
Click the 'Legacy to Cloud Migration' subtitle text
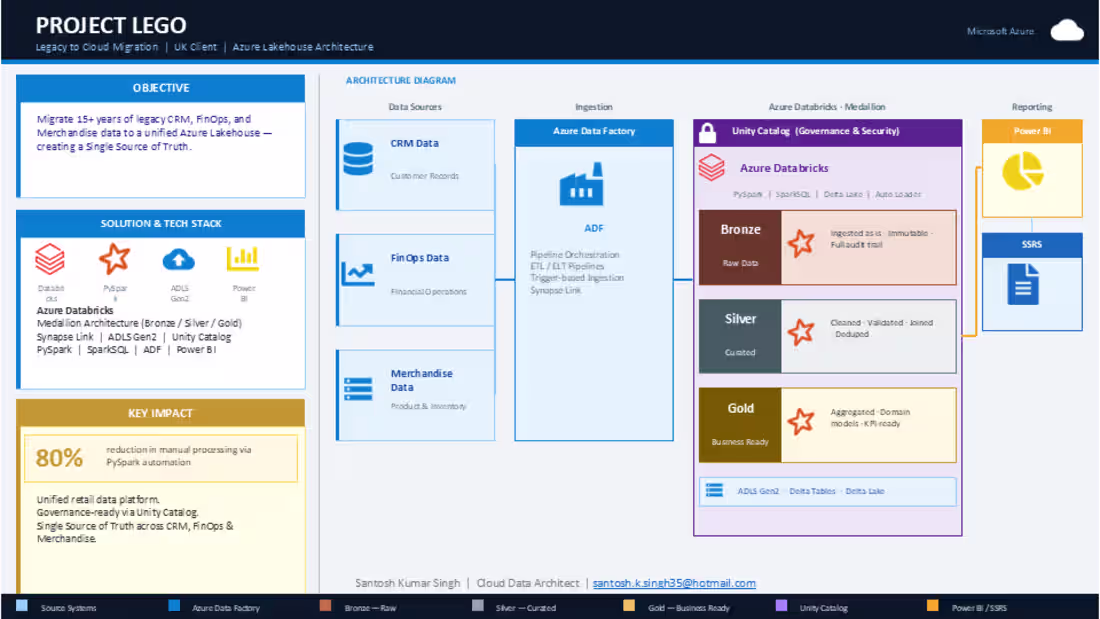(x=97, y=47)
